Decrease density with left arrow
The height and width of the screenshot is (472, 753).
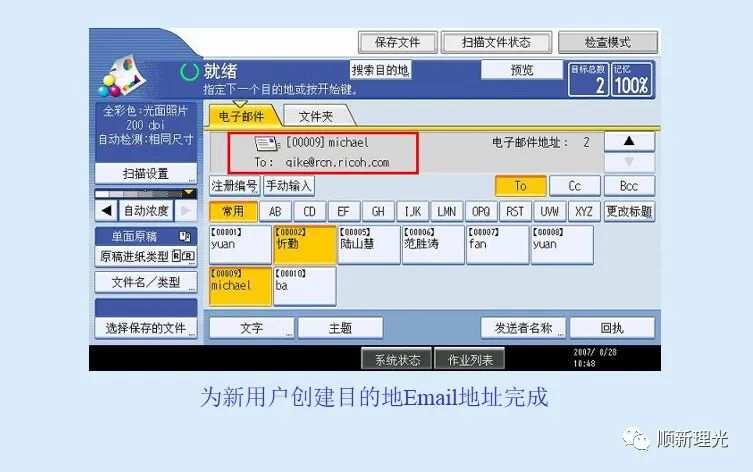coord(106,211)
